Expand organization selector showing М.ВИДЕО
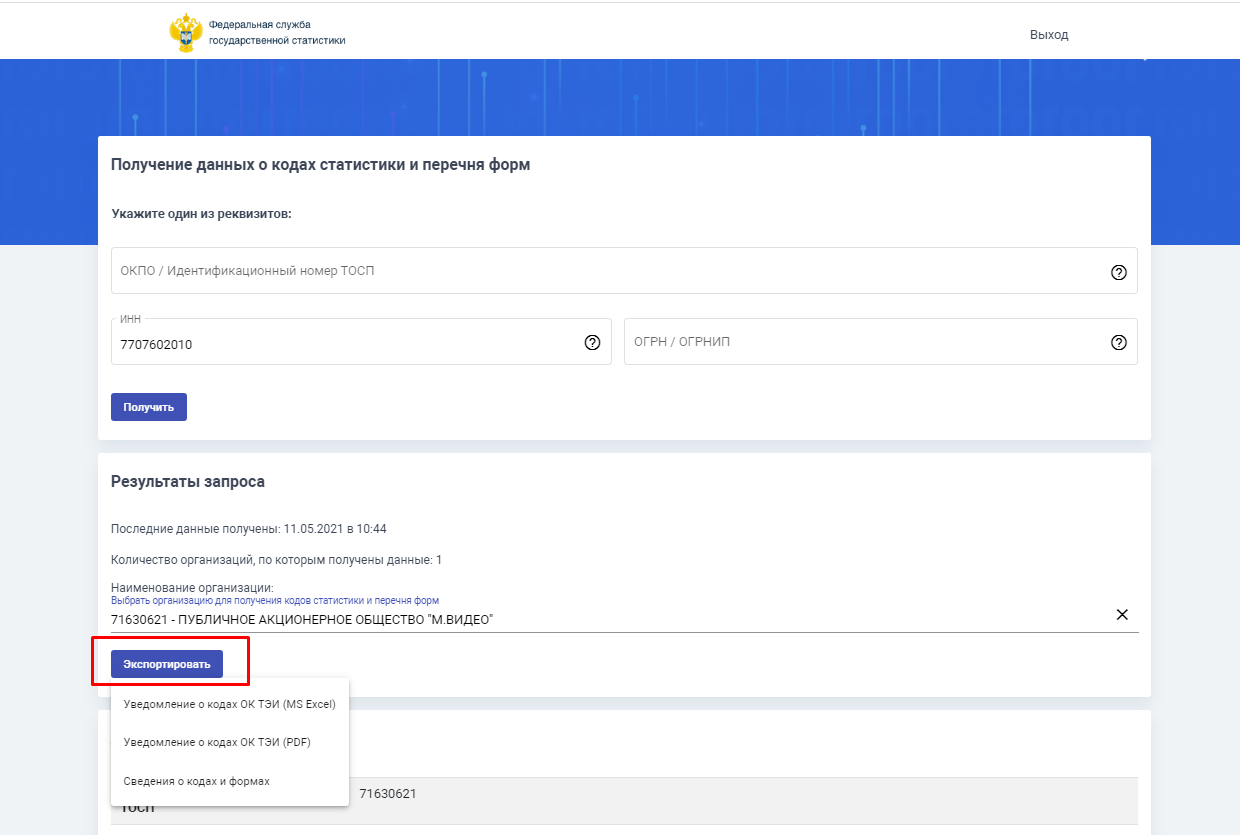Viewport: 1240px width, 835px height. 600,620
